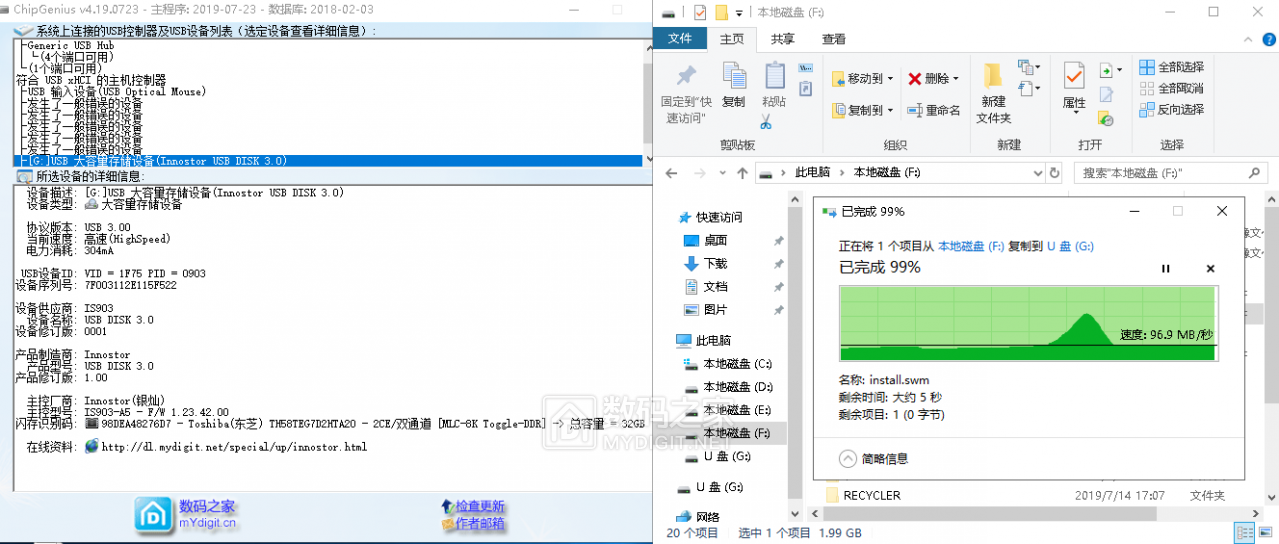The height and width of the screenshot is (544, 1279).
Task: Select USB Optical Mouse input device row
Action: pyautogui.click(x=116, y=91)
